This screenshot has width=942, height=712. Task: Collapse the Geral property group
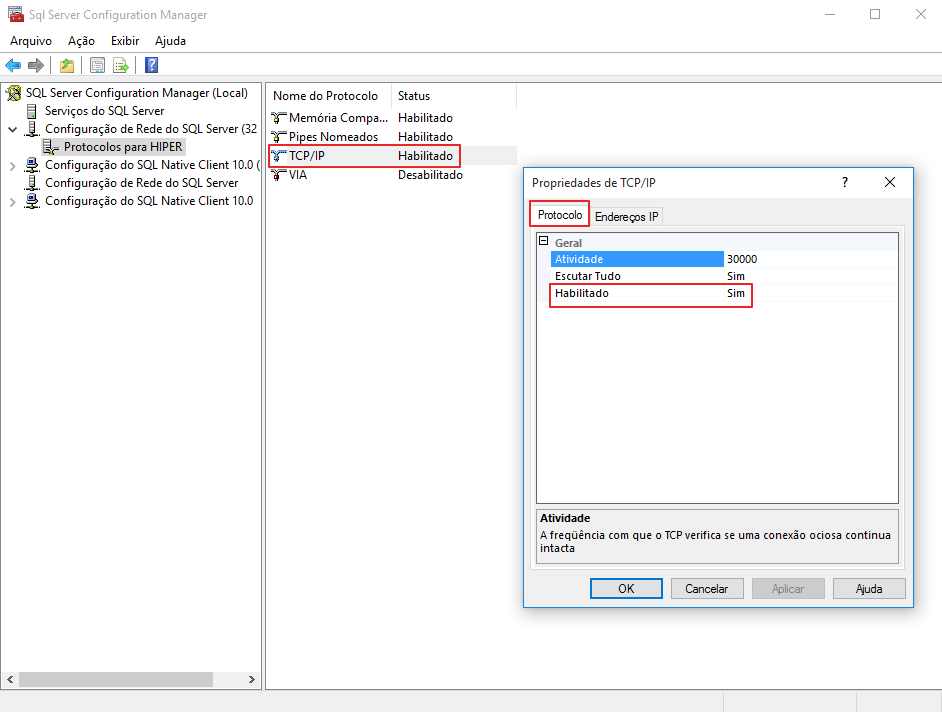point(544,242)
